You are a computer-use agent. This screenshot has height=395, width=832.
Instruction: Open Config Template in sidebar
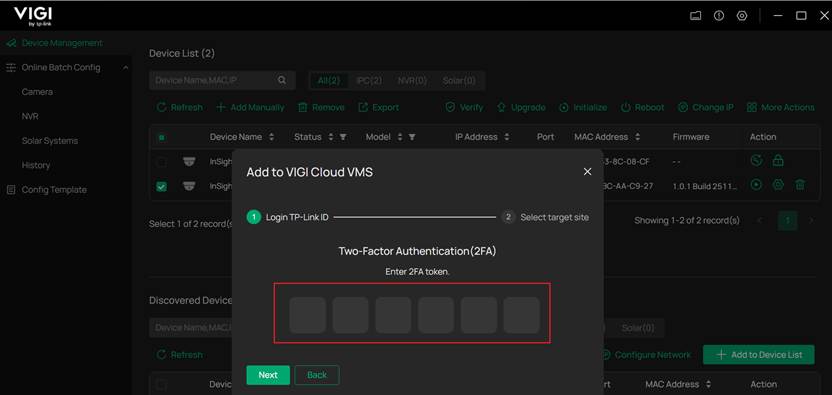click(54, 190)
